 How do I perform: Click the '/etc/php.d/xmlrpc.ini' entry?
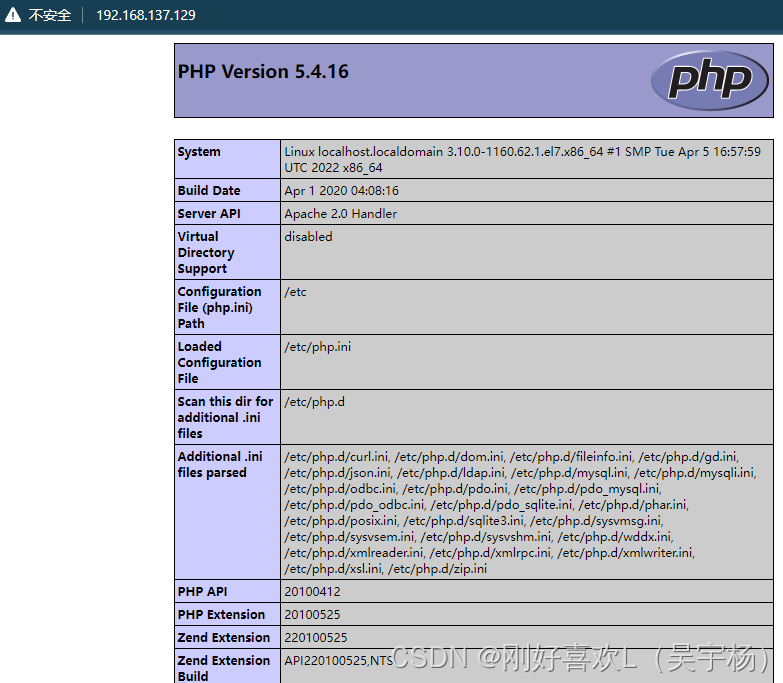(x=490, y=552)
